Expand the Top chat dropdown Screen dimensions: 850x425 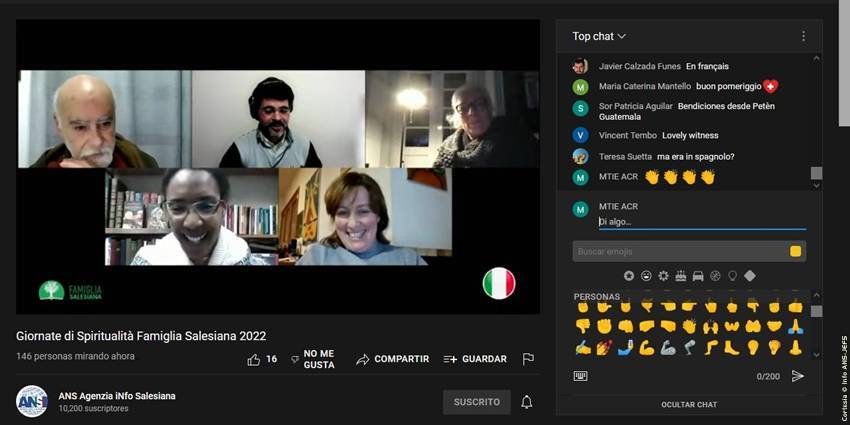pos(599,36)
